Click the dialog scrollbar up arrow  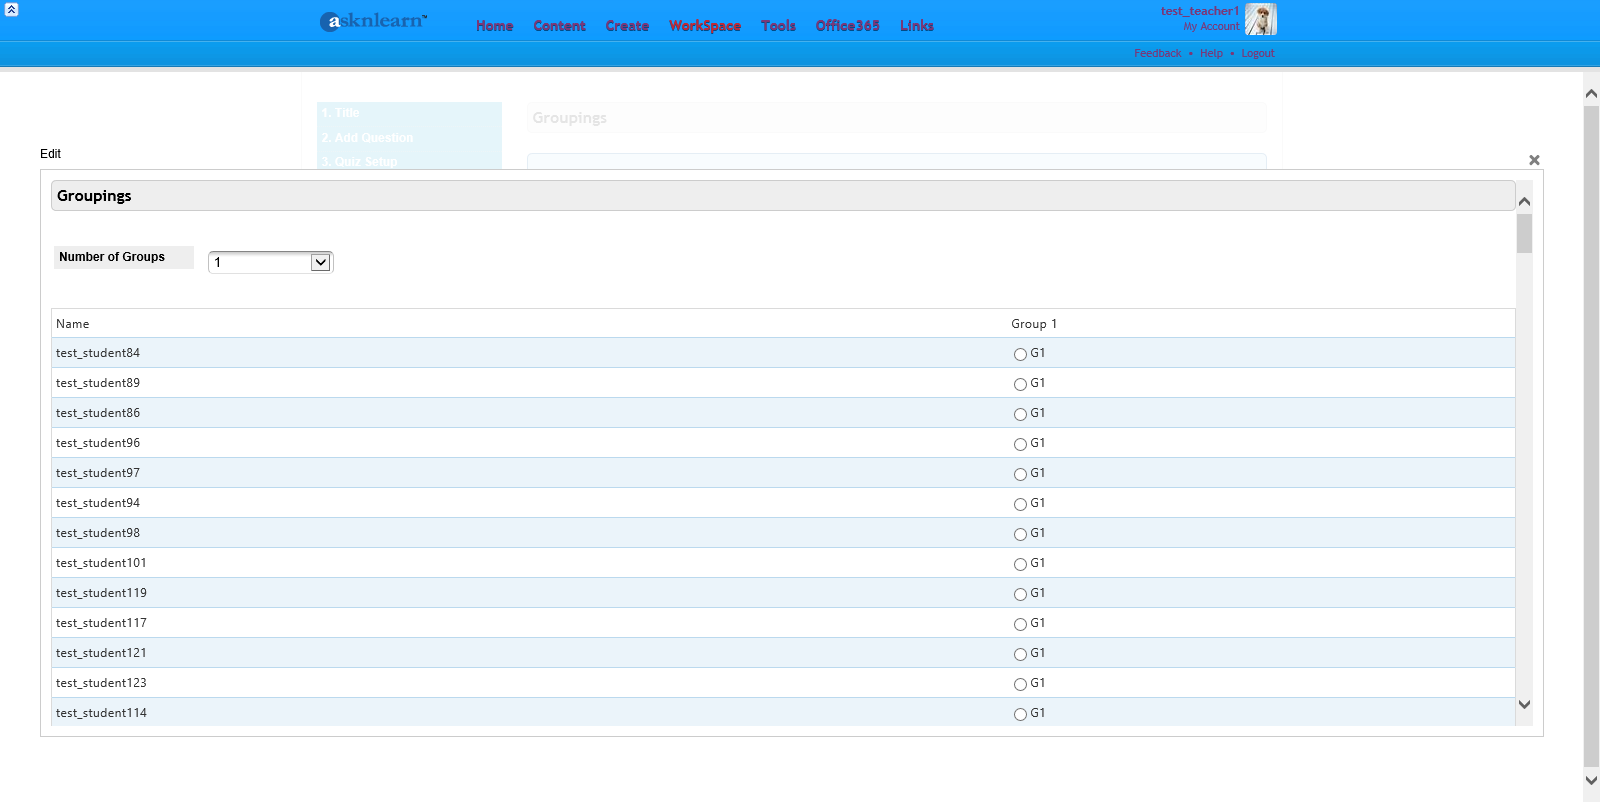[x=1524, y=201]
